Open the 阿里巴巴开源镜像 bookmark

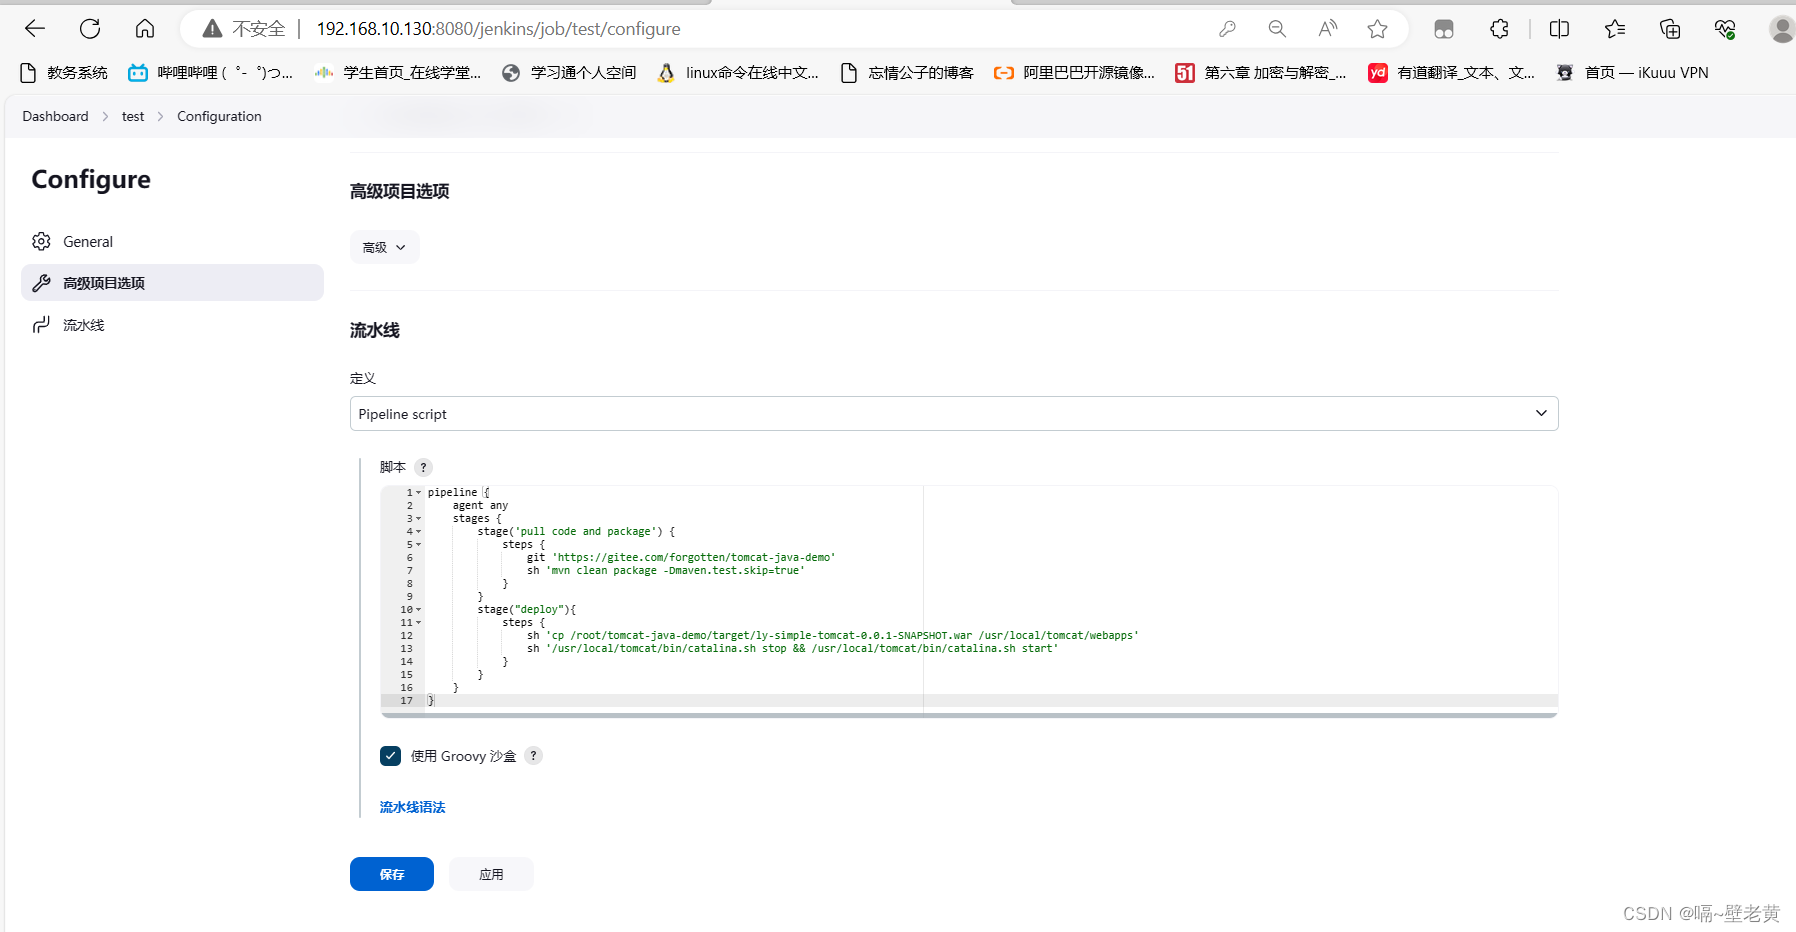[x=1074, y=72]
